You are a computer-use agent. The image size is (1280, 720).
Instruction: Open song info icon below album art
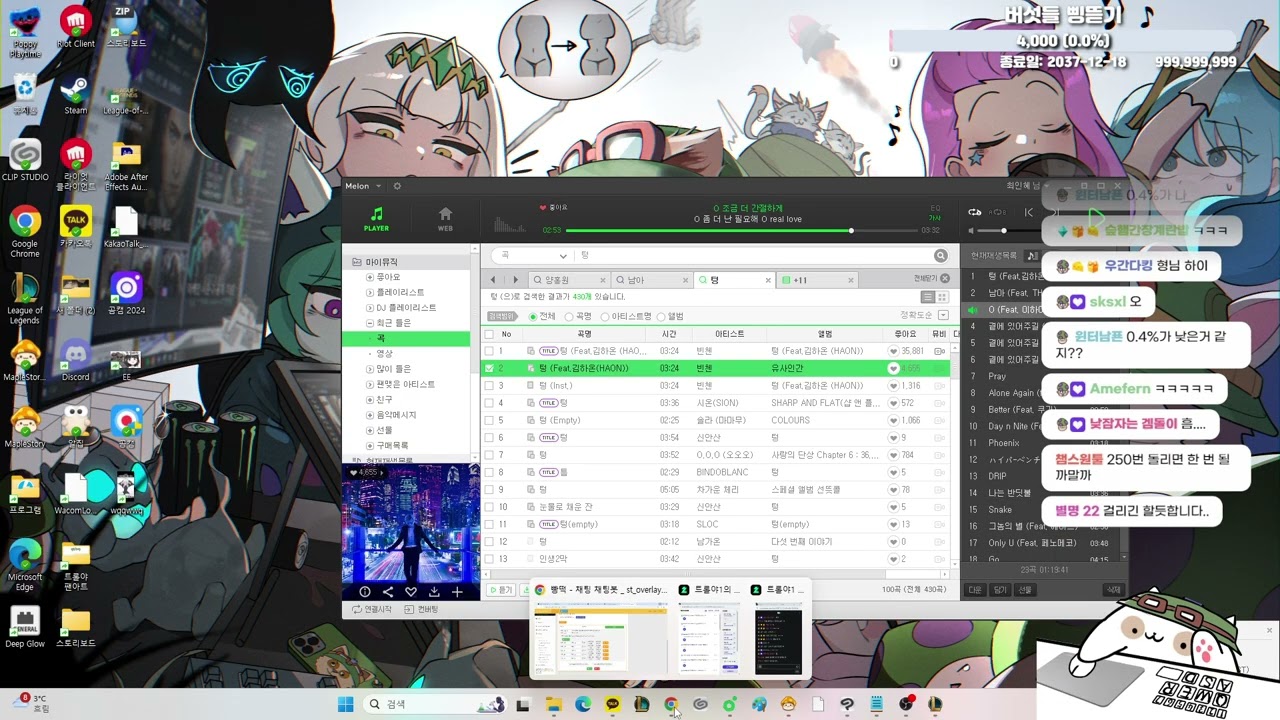(364, 592)
